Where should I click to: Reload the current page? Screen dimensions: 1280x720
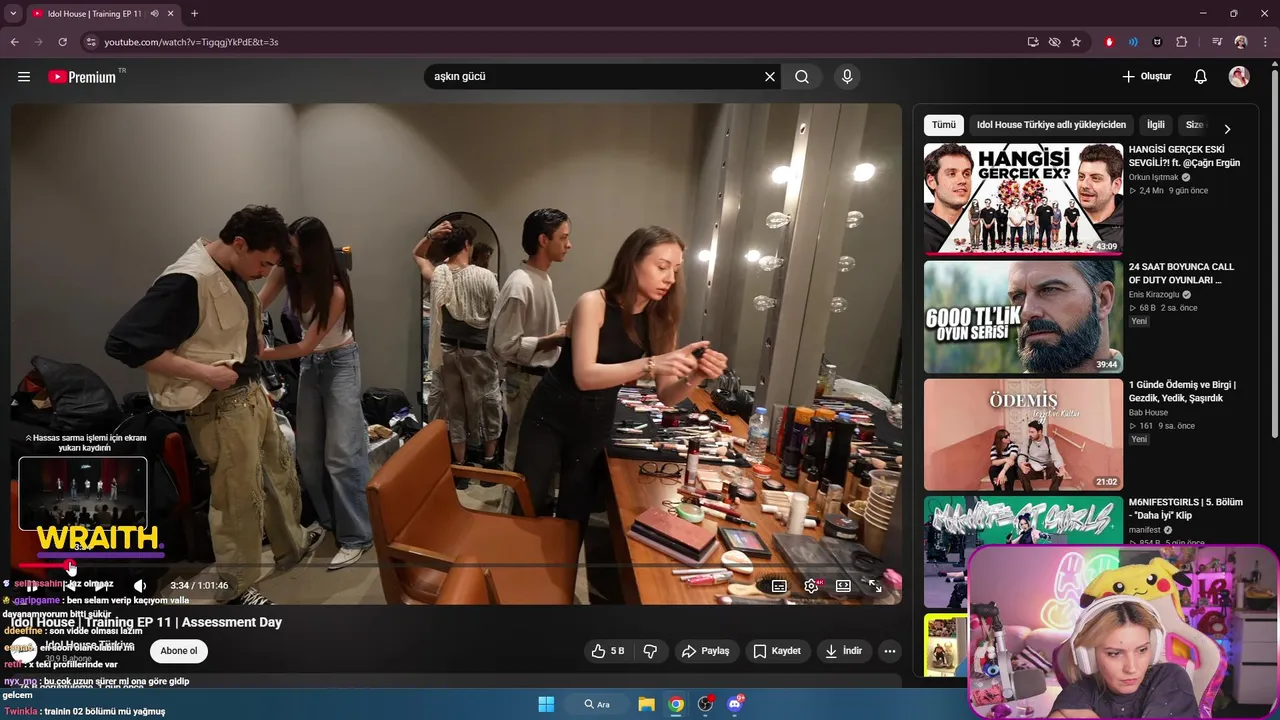(x=62, y=42)
